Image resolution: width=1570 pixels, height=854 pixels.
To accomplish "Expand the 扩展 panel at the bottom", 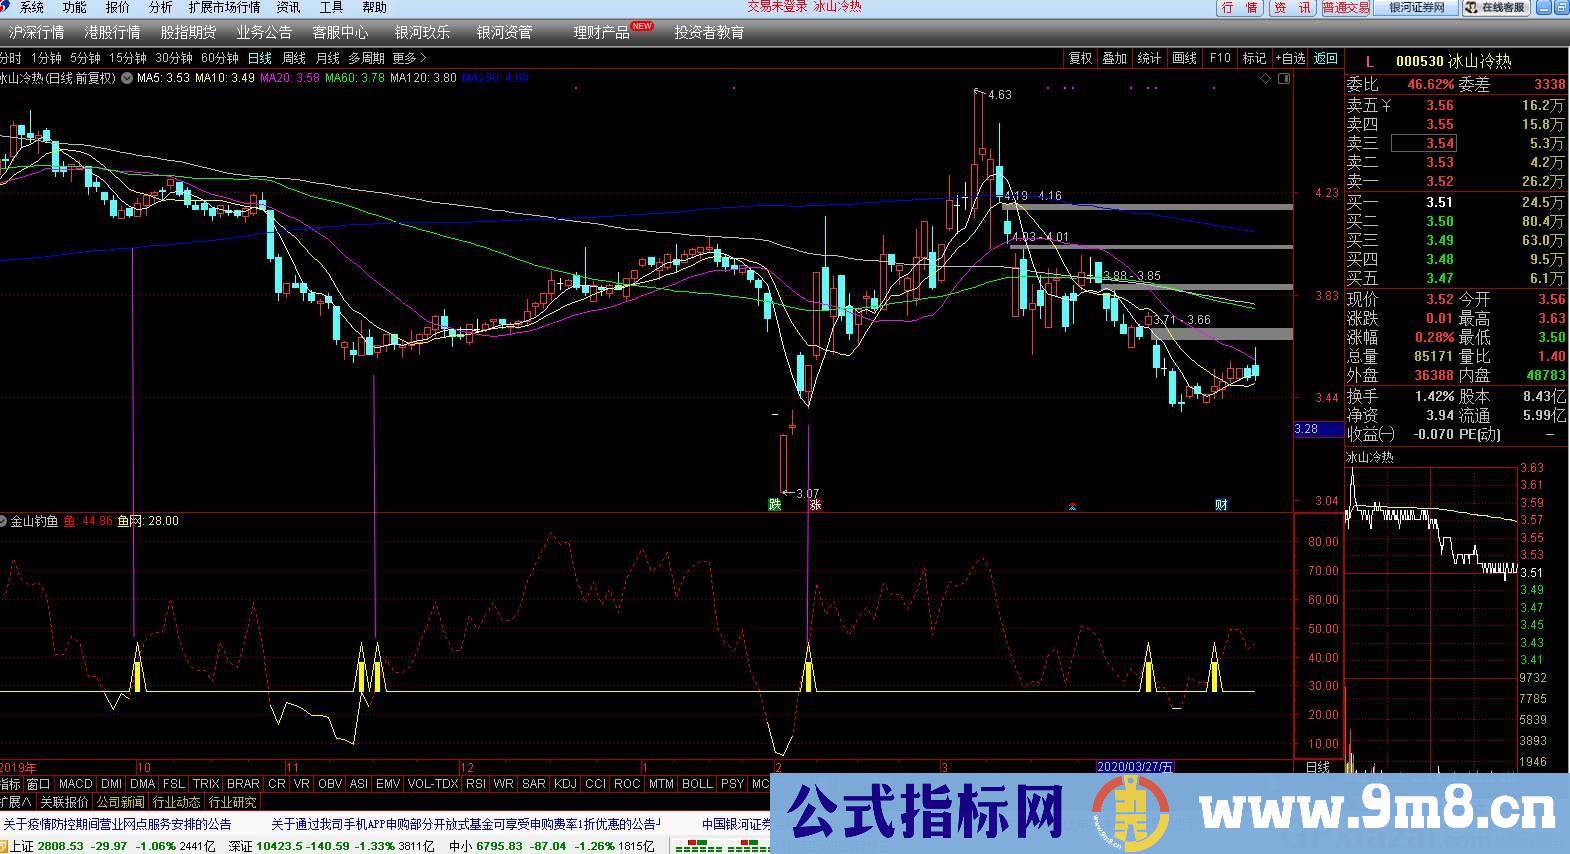I will [16, 802].
